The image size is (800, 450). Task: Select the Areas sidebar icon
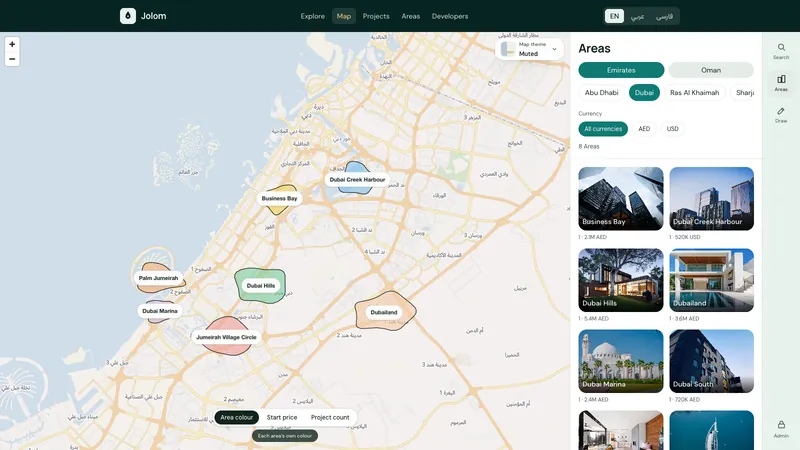[x=781, y=83]
